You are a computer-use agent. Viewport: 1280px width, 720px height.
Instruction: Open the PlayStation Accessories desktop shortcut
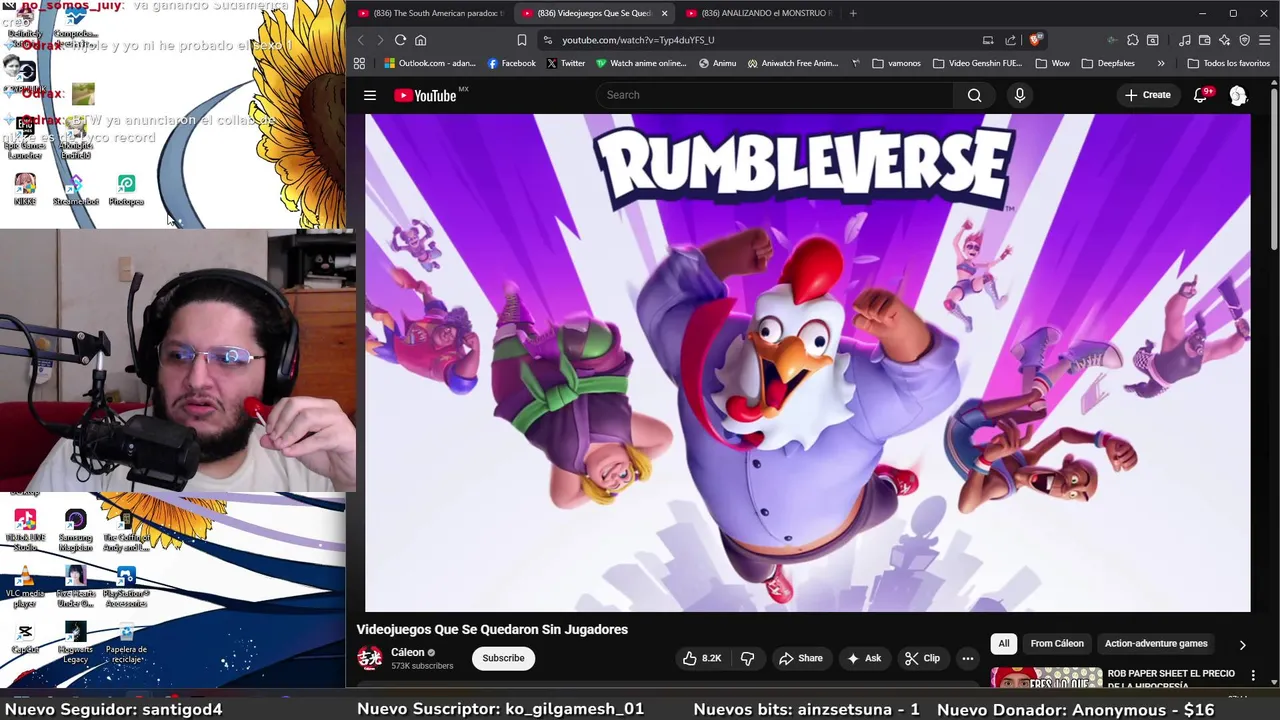pyautogui.click(x=126, y=587)
